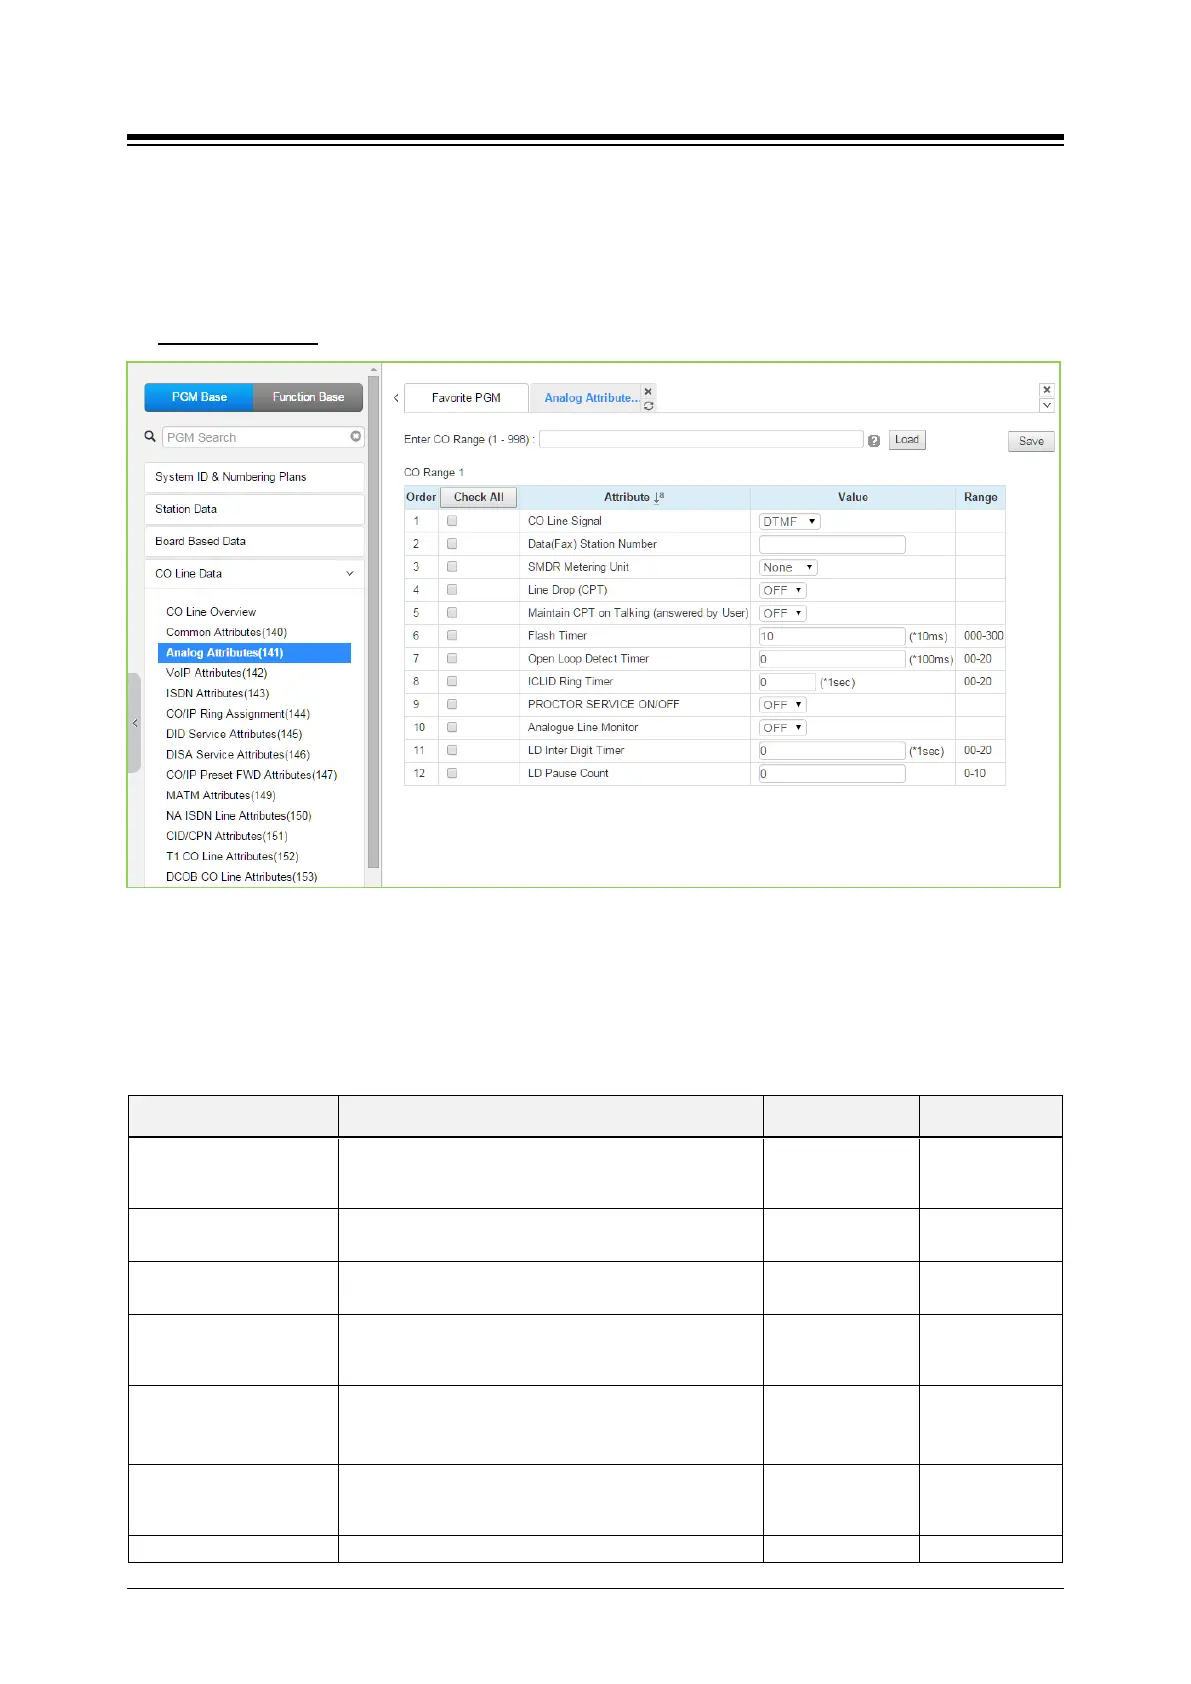Open MATM Attributes(149)
Image resolution: width=1191 pixels, height=1684 pixels.
point(220,795)
